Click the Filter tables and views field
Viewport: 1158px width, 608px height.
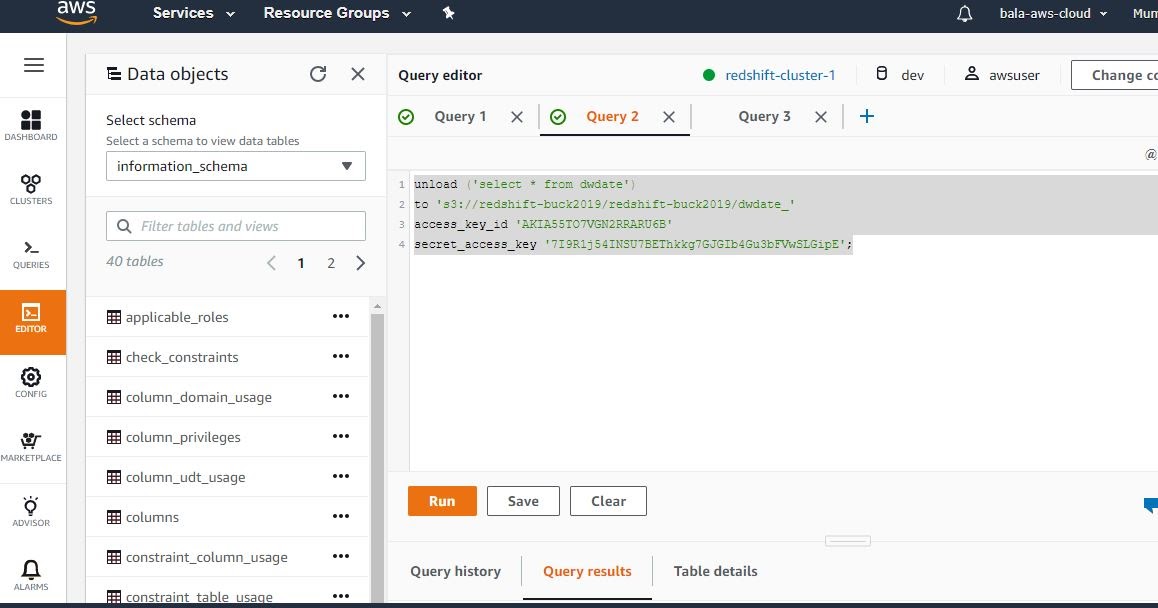[x=235, y=226]
